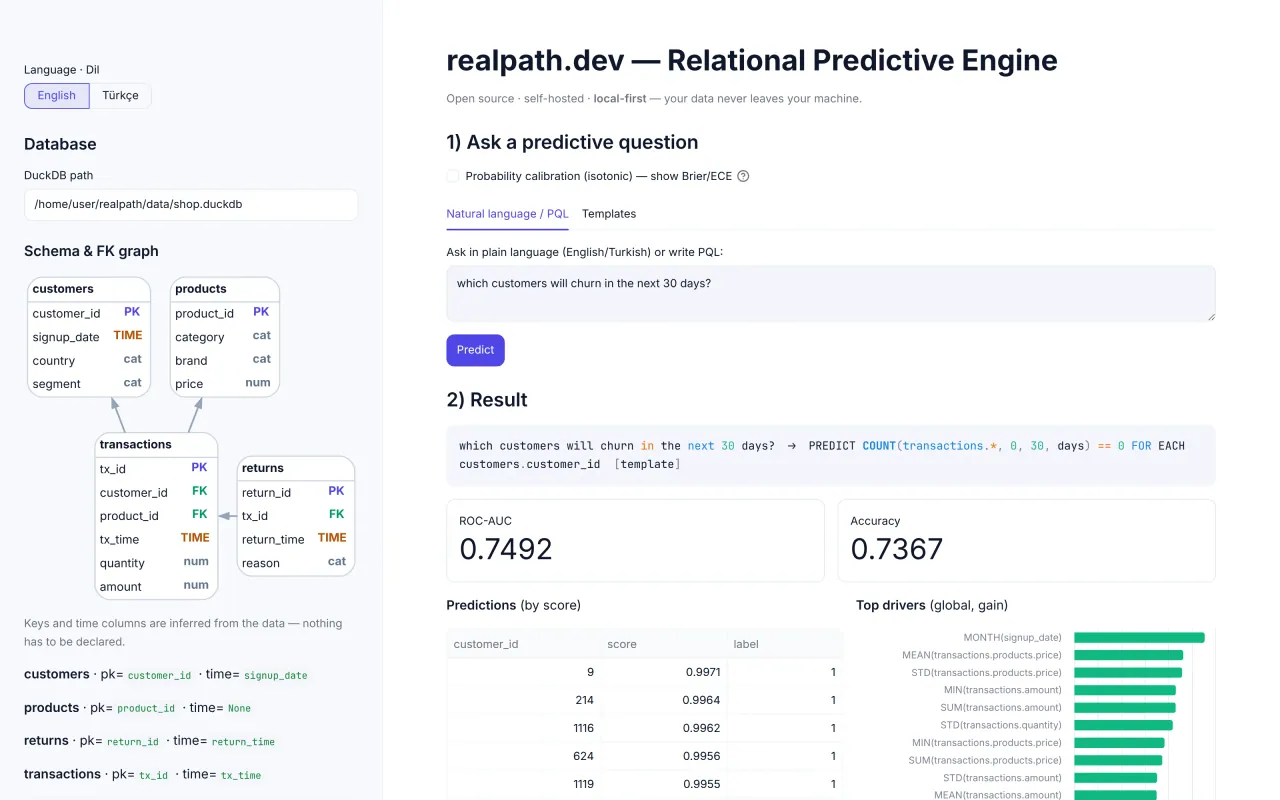Click score cell 0.9971
Viewport: 1280px width, 800px height.
664,672
